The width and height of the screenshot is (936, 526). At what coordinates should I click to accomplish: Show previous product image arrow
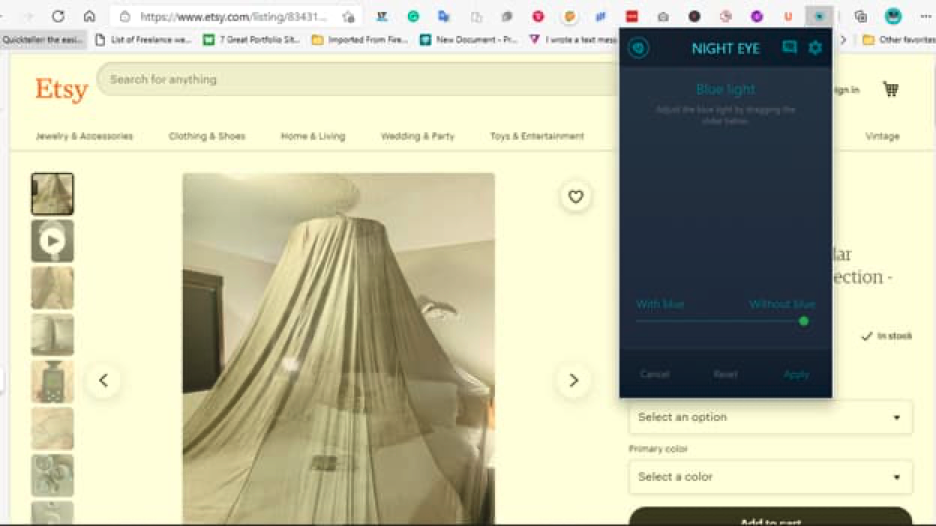[x=103, y=380]
